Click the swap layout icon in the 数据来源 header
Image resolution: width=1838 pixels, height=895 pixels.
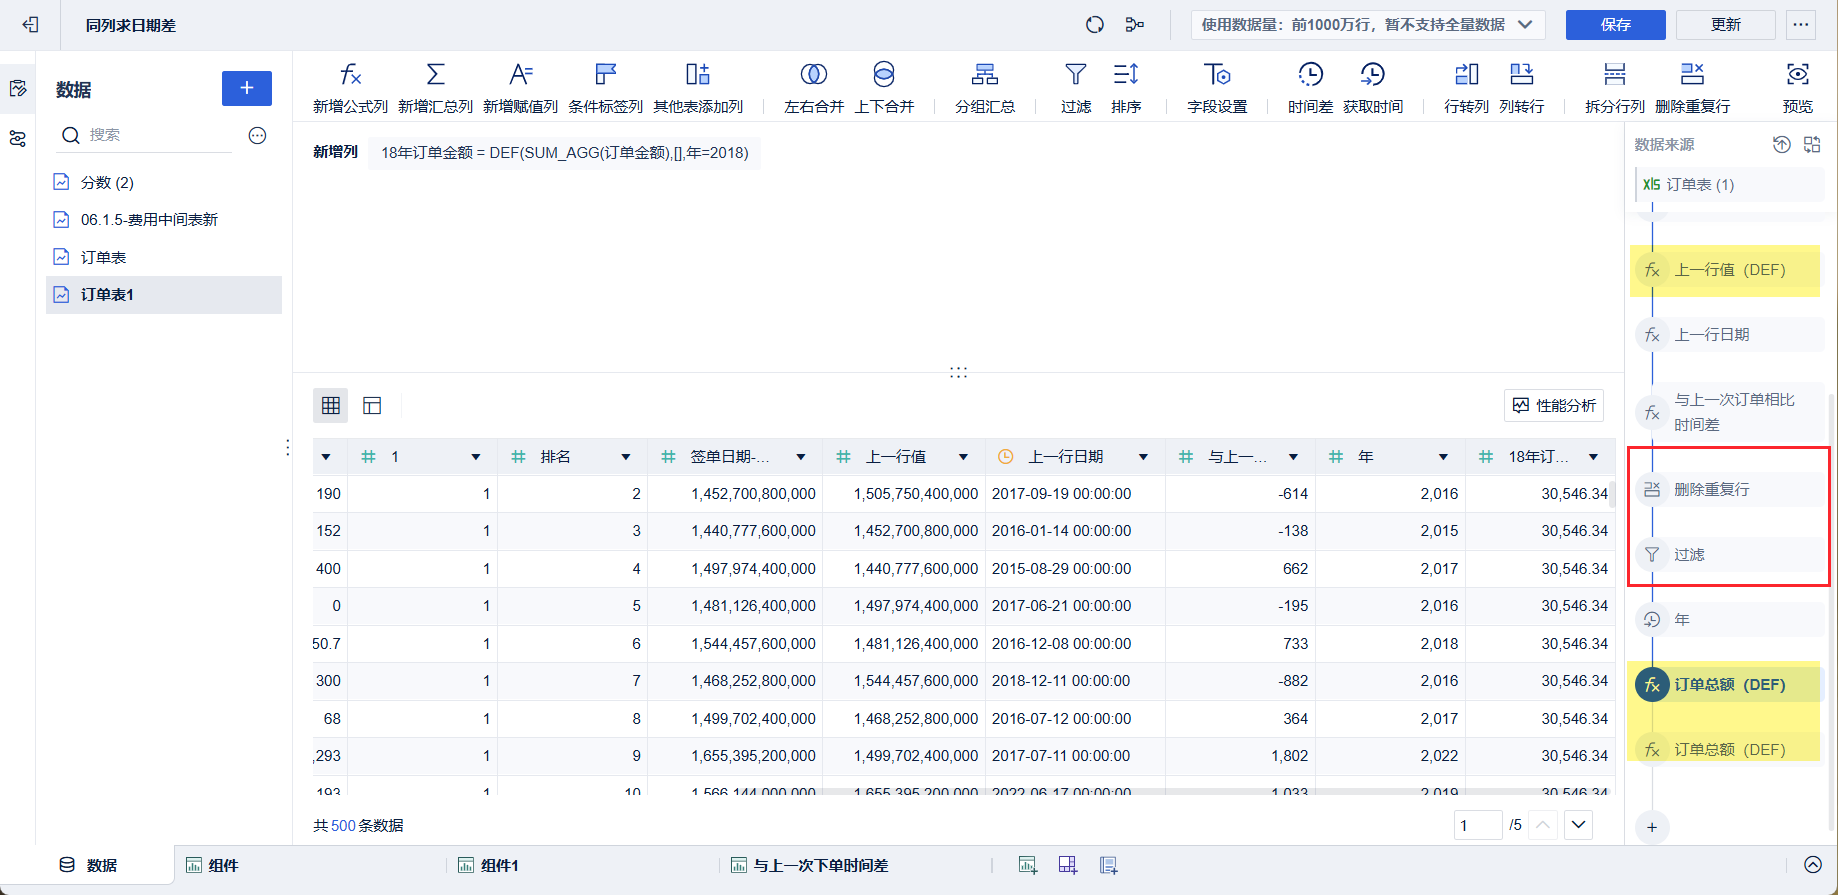pyautogui.click(x=1812, y=145)
